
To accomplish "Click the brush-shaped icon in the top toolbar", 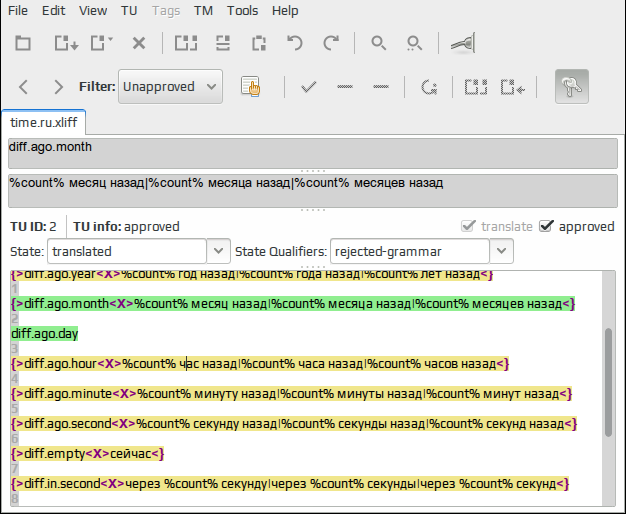I will (x=463, y=43).
